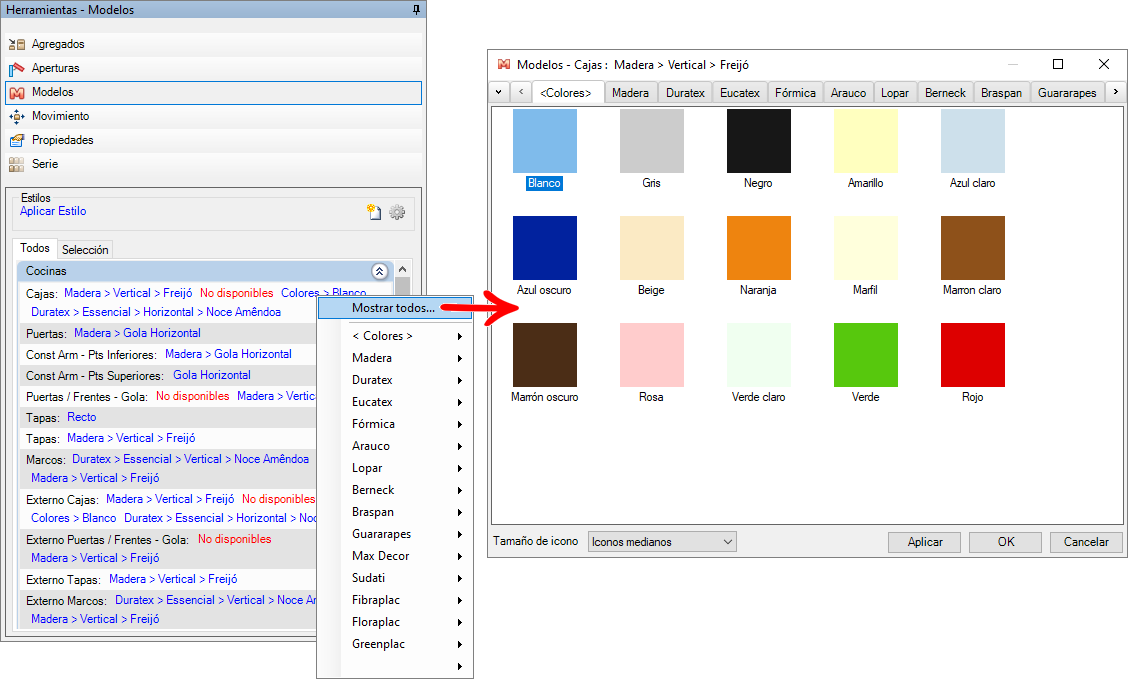Open style settings with the gear icon

[397, 212]
